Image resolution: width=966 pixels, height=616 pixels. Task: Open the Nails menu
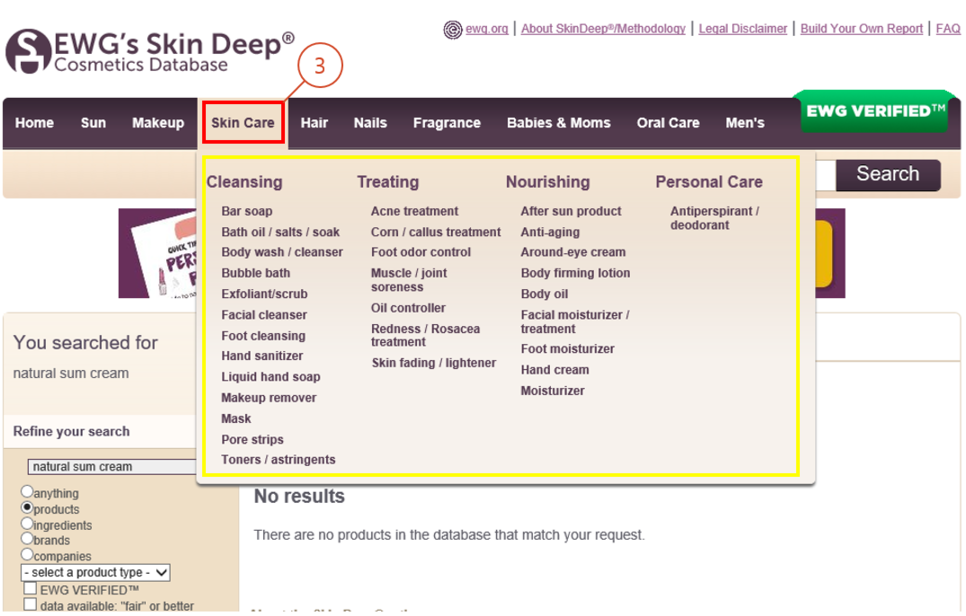point(370,123)
